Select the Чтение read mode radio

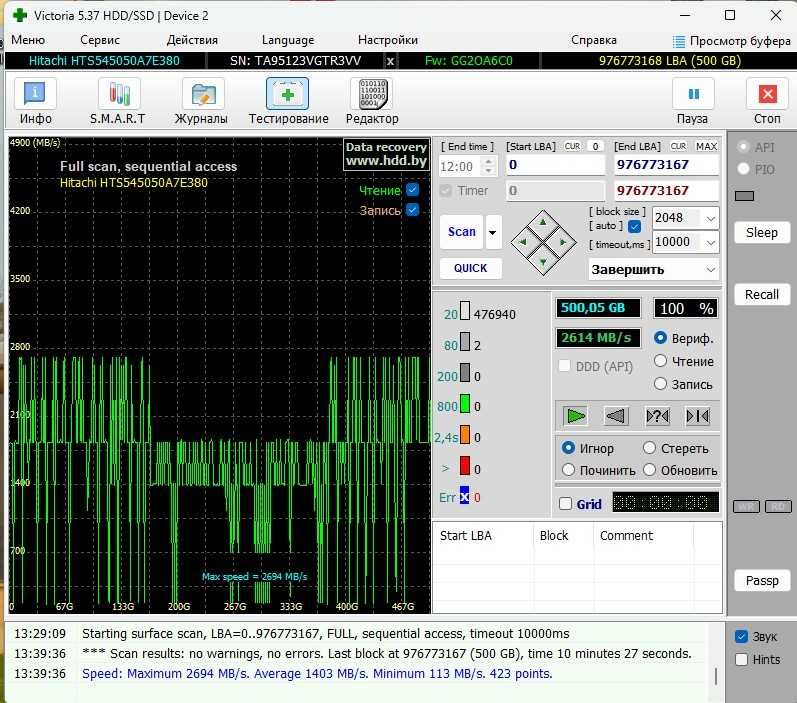pos(660,361)
